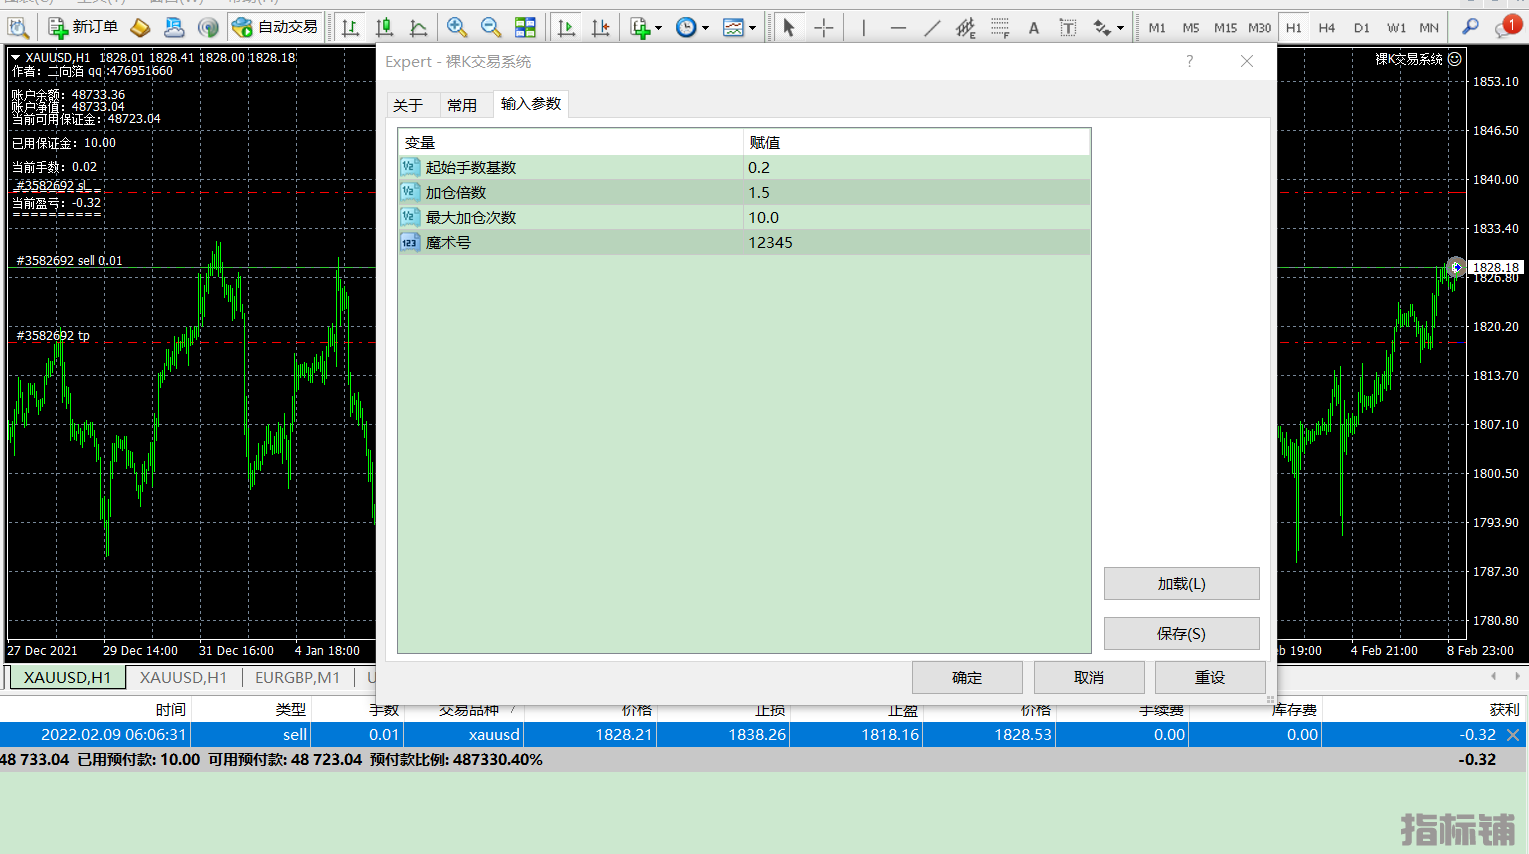The image size is (1529, 854).
Task: Click the chart tabs right scroll arrow
Action: click(1517, 677)
